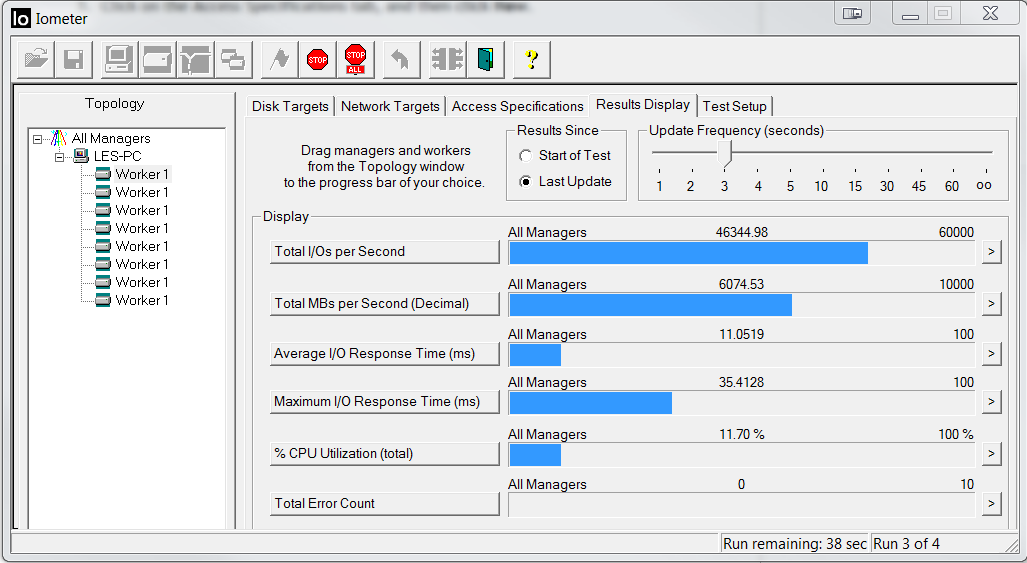1027x563 pixels.
Task: Open the About help question mark icon
Action: [532, 60]
